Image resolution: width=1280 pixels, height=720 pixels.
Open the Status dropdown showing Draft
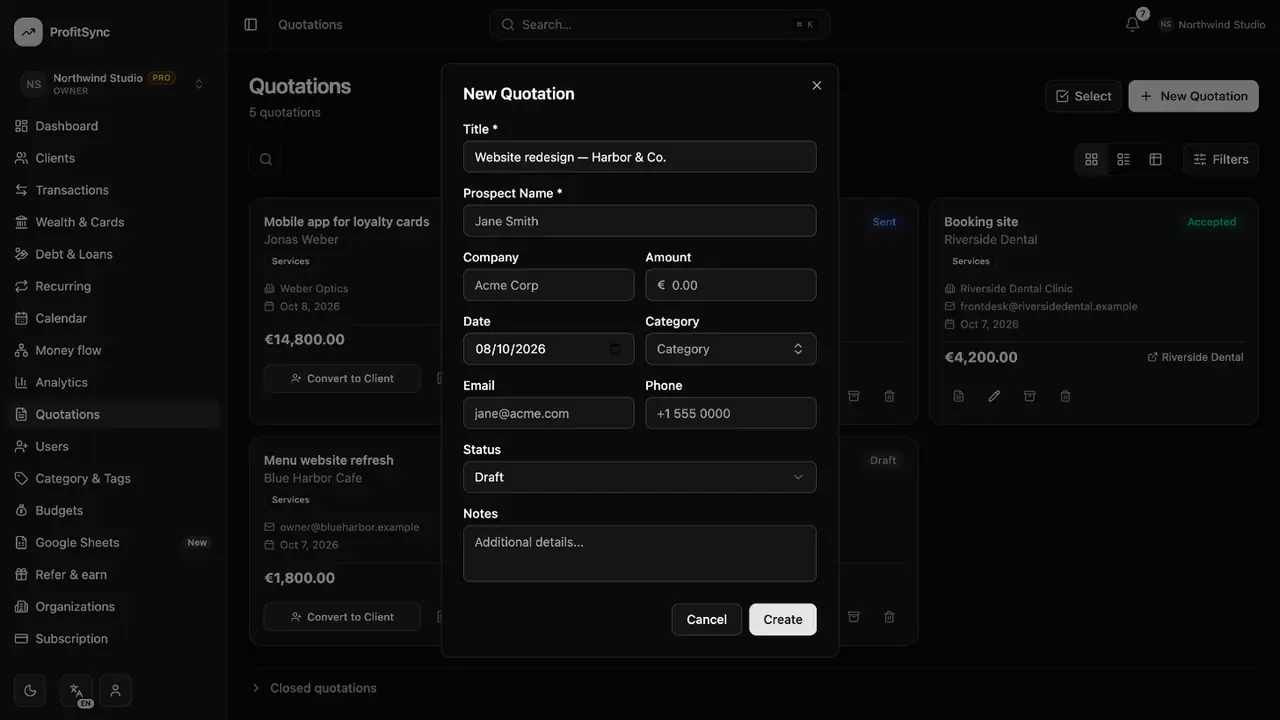tap(640, 477)
